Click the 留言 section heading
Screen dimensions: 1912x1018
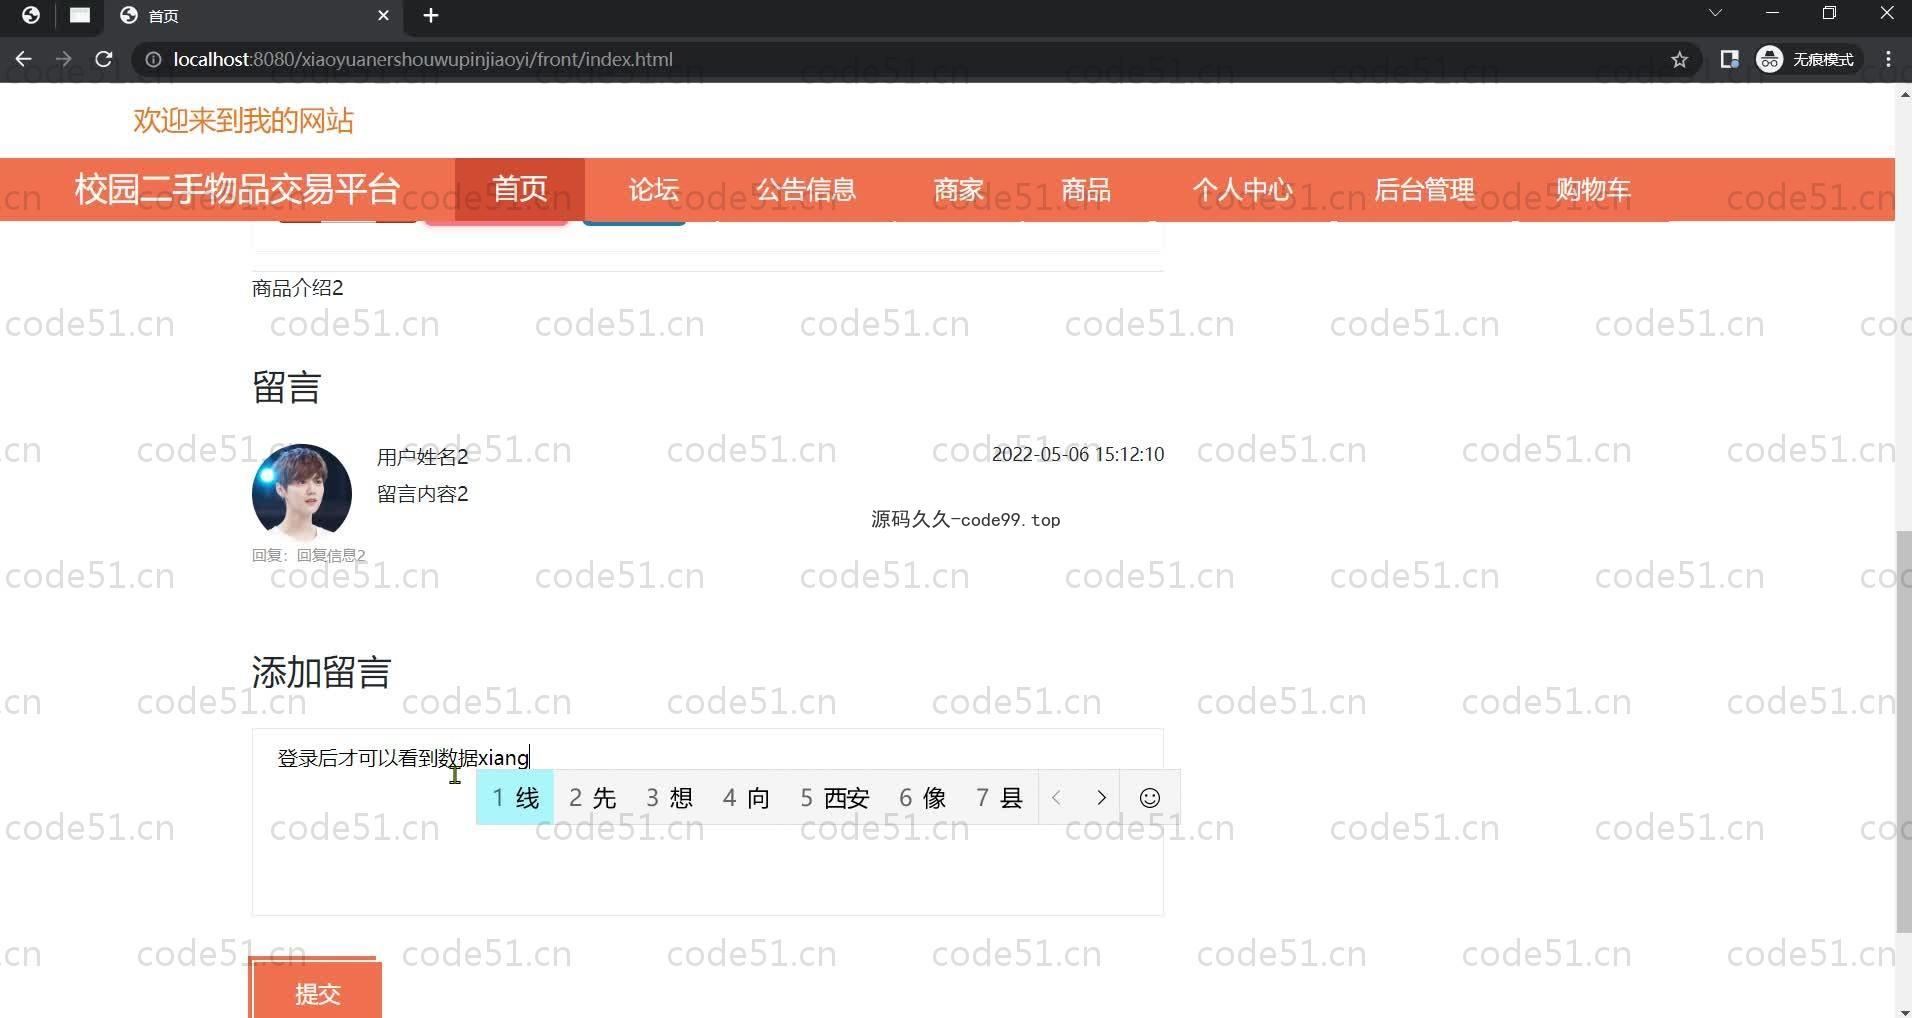point(286,387)
